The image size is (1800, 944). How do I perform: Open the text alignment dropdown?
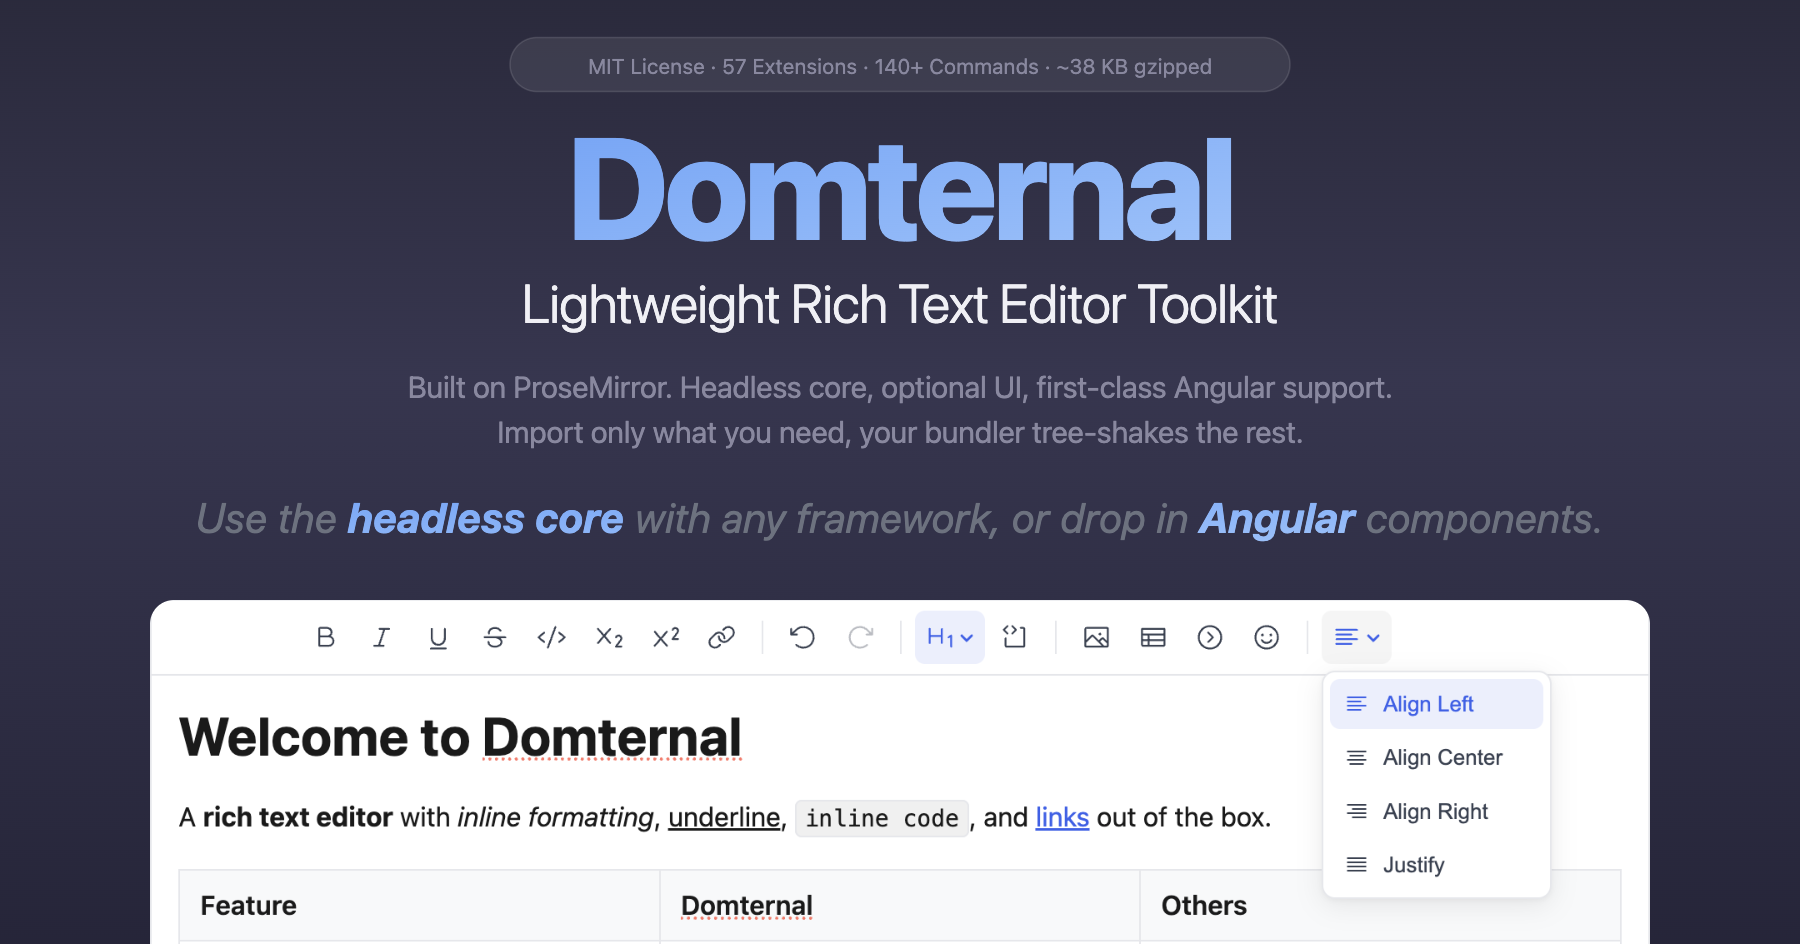[x=1356, y=637]
